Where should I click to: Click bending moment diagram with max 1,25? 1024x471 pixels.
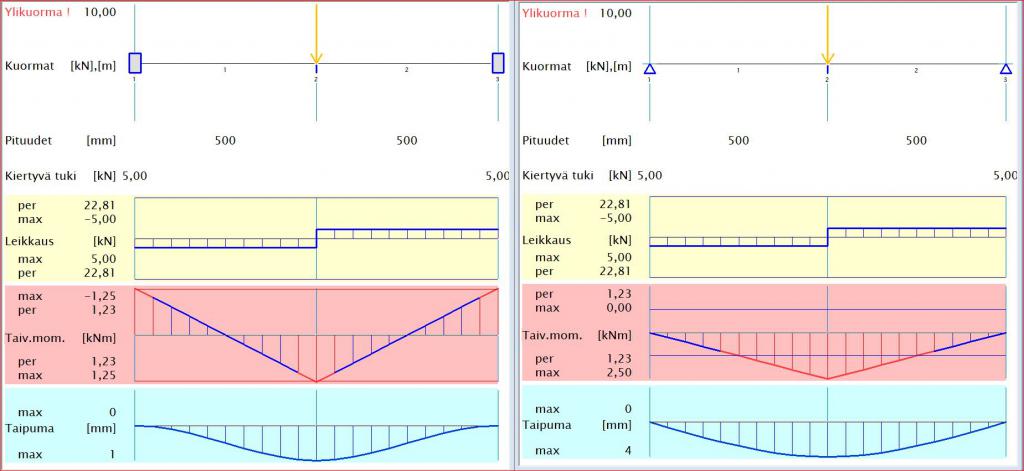click(x=316, y=336)
